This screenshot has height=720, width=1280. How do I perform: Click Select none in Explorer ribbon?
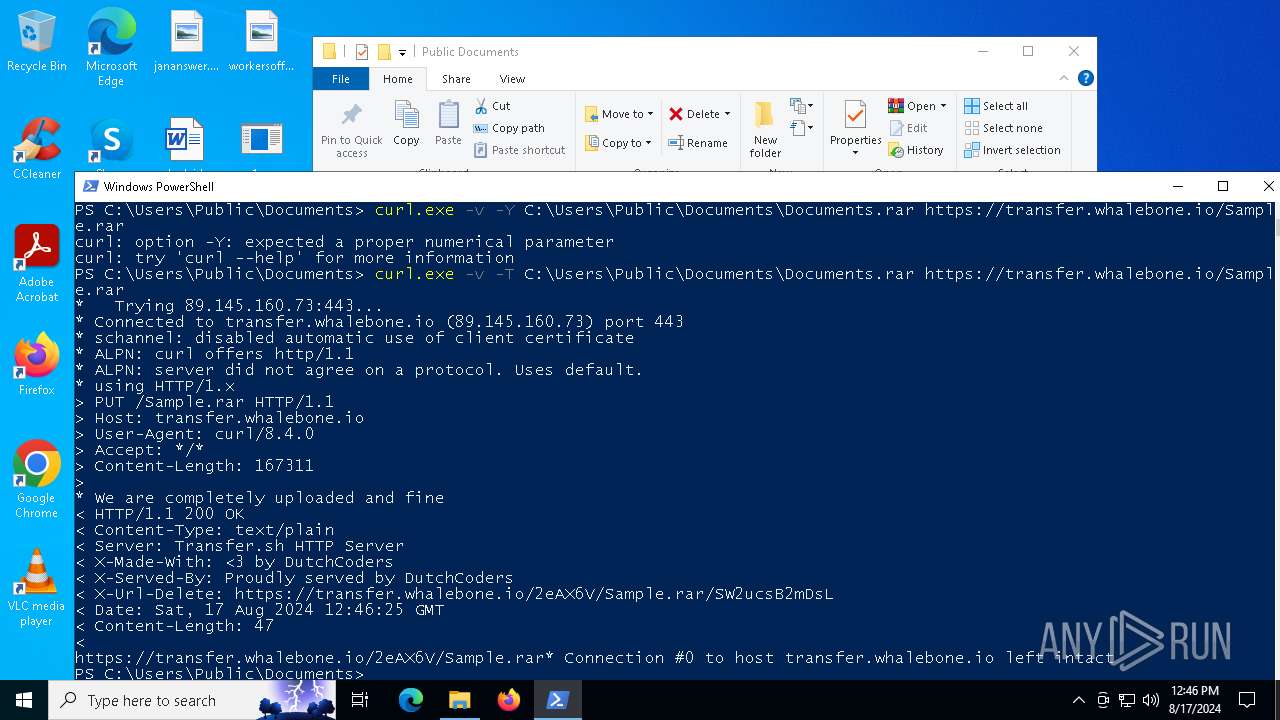[x=1003, y=128]
